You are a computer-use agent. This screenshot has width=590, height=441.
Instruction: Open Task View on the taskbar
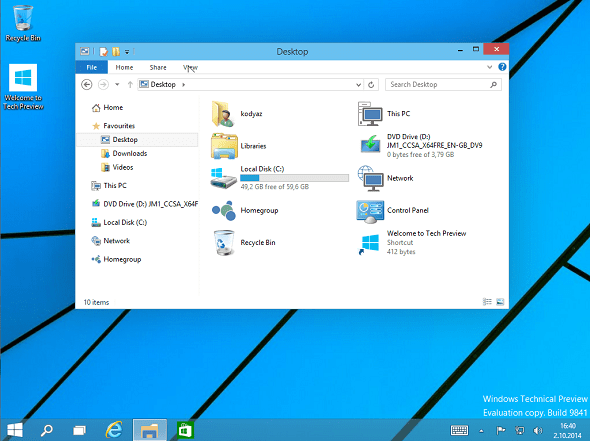pyautogui.click(x=79, y=430)
